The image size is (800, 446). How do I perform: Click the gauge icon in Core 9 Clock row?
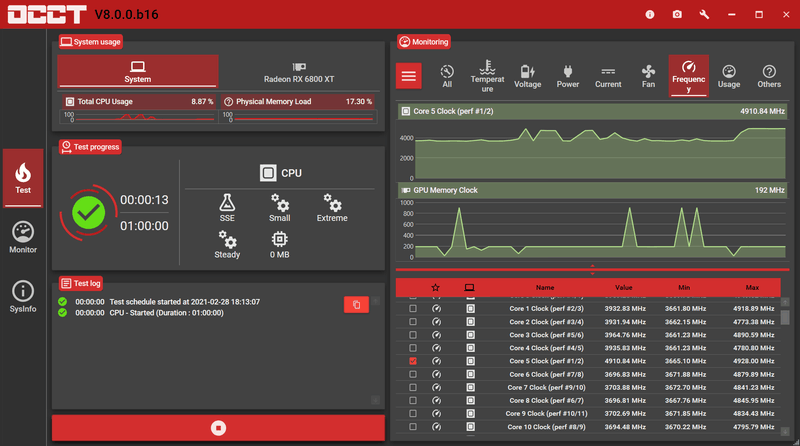pyautogui.click(x=436, y=413)
